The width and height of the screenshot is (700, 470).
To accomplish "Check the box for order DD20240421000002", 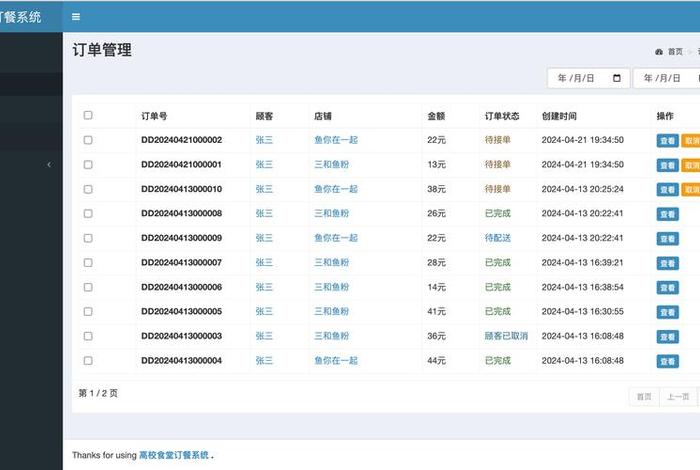I will click(x=88, y=140).
